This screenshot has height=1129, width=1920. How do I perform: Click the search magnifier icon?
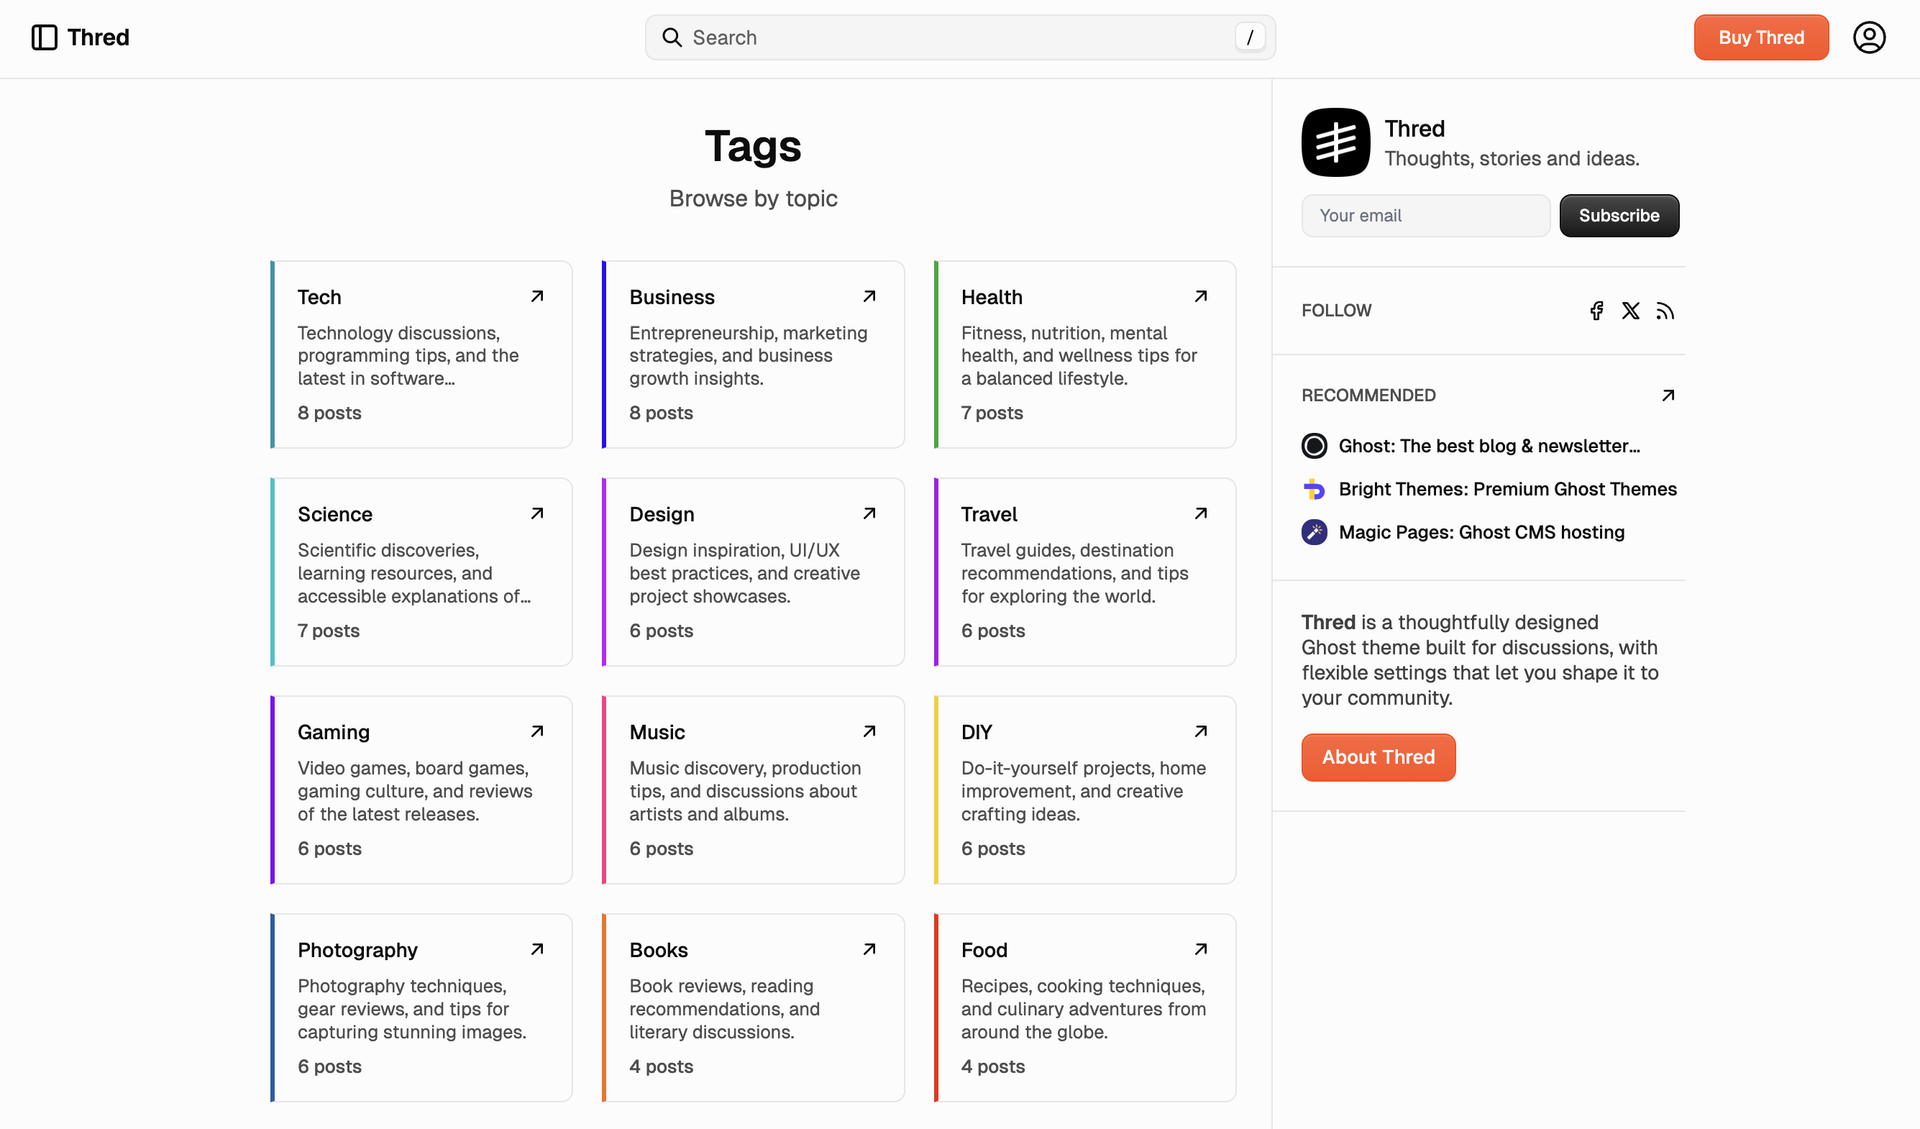point(672,37)
